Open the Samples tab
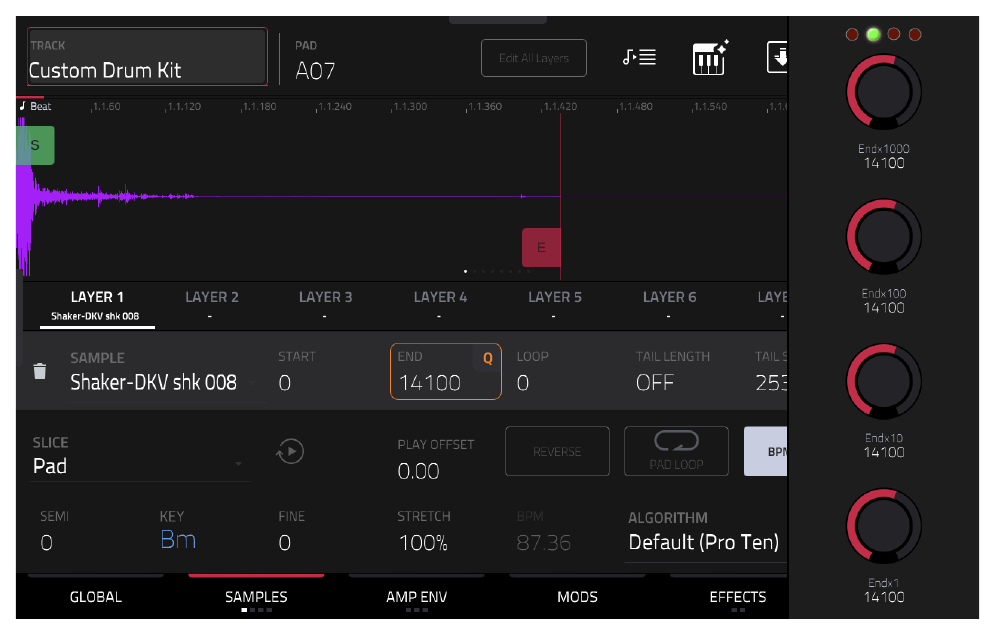This screenshot has width=996, height=636. click(256, 597)
